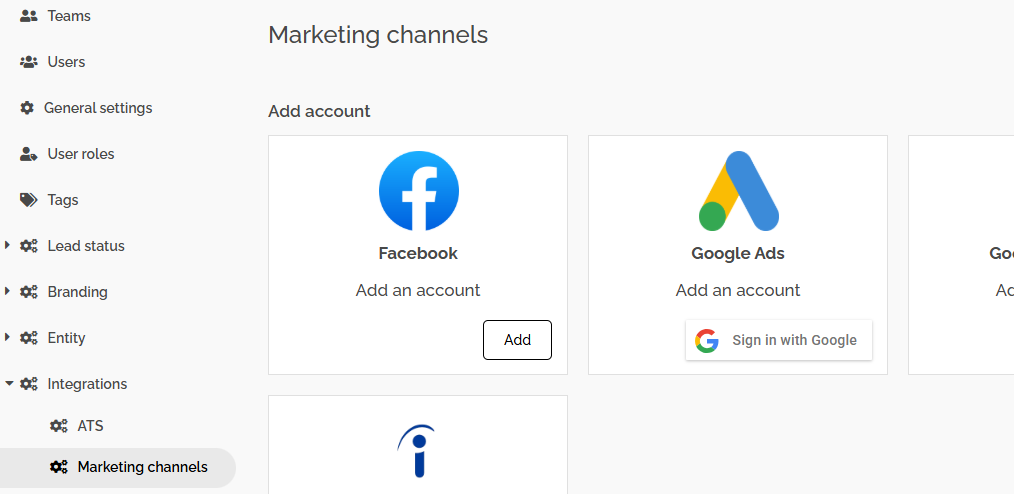Click Entity label in sidebar
The height and width of the screenshot is (494, 1014).
[66, 338]
